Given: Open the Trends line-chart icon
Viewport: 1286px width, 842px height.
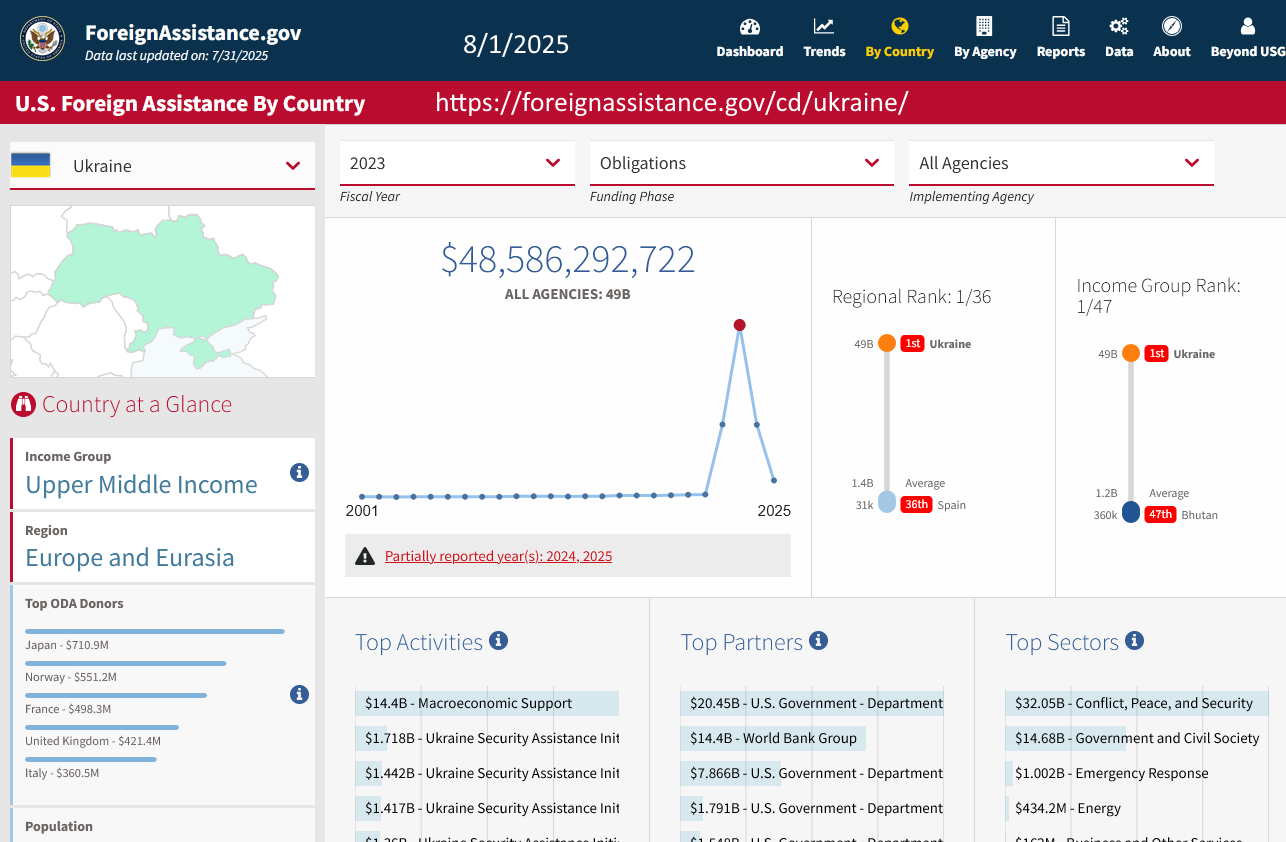Looking at the screenshot, I should (824, 27).
